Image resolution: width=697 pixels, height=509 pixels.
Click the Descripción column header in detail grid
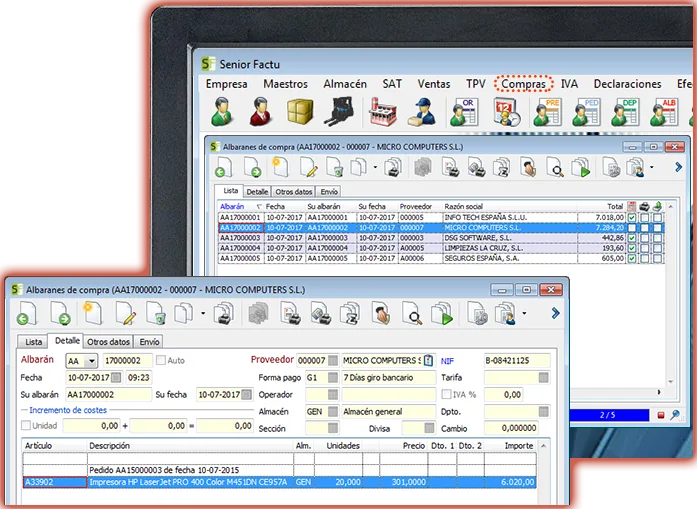(x=190, y=445)
